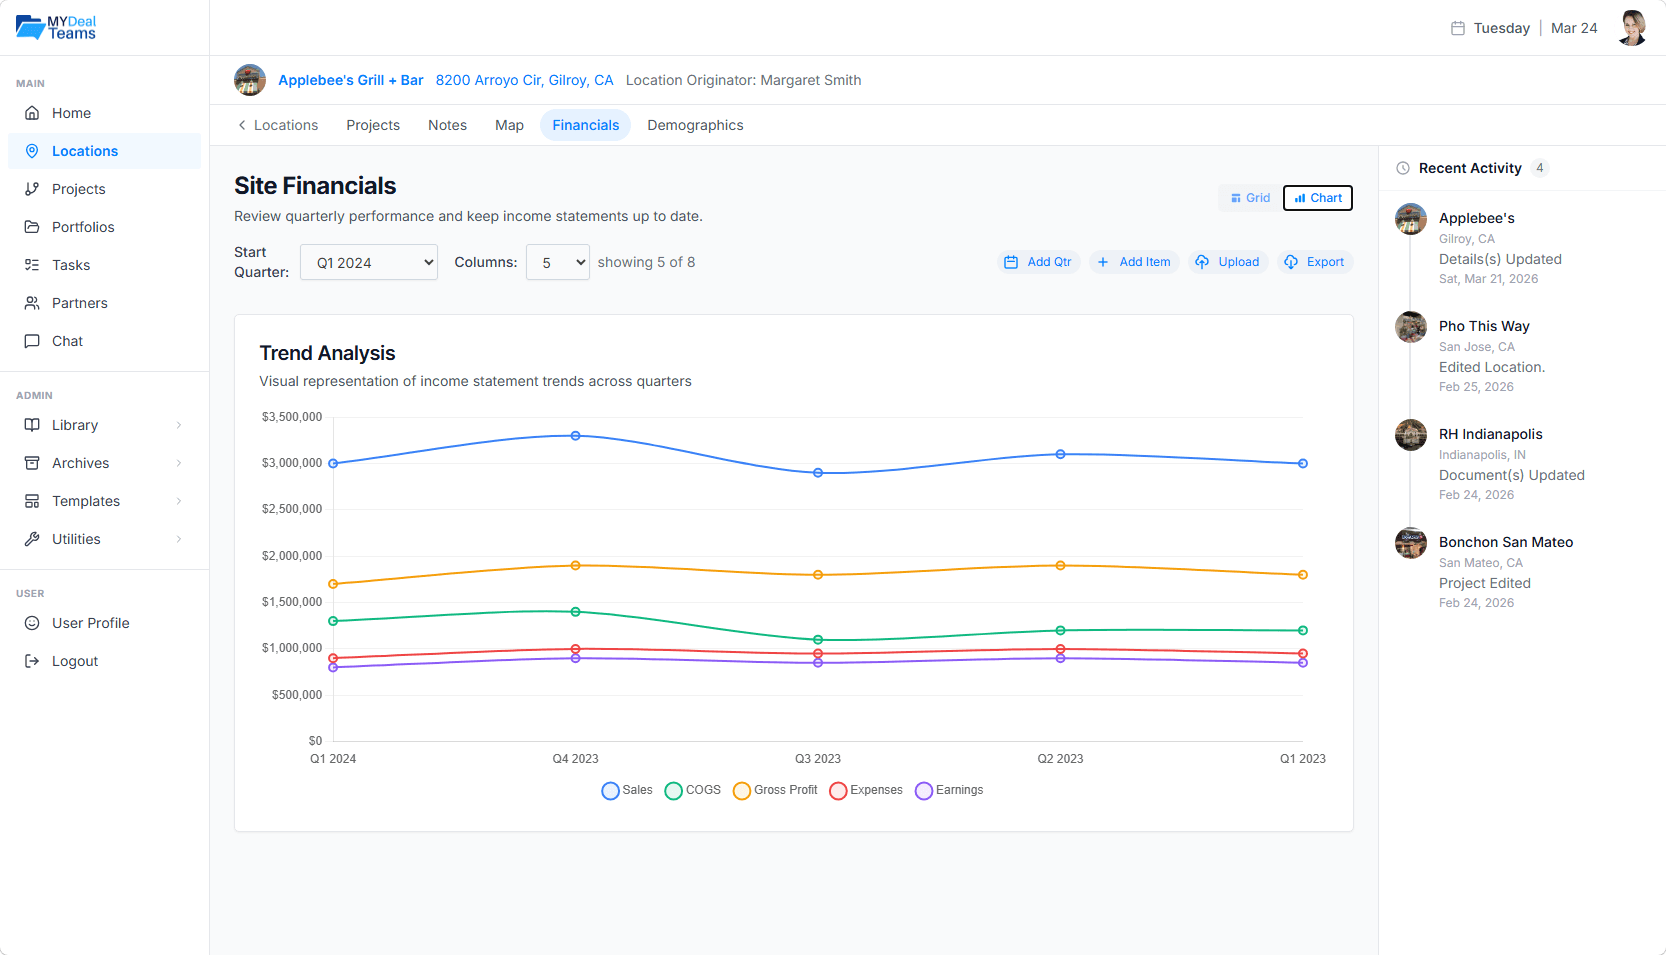Open Tasks in the sidebar
Viewport: 1666px width, 955px height.
point(104,265)
